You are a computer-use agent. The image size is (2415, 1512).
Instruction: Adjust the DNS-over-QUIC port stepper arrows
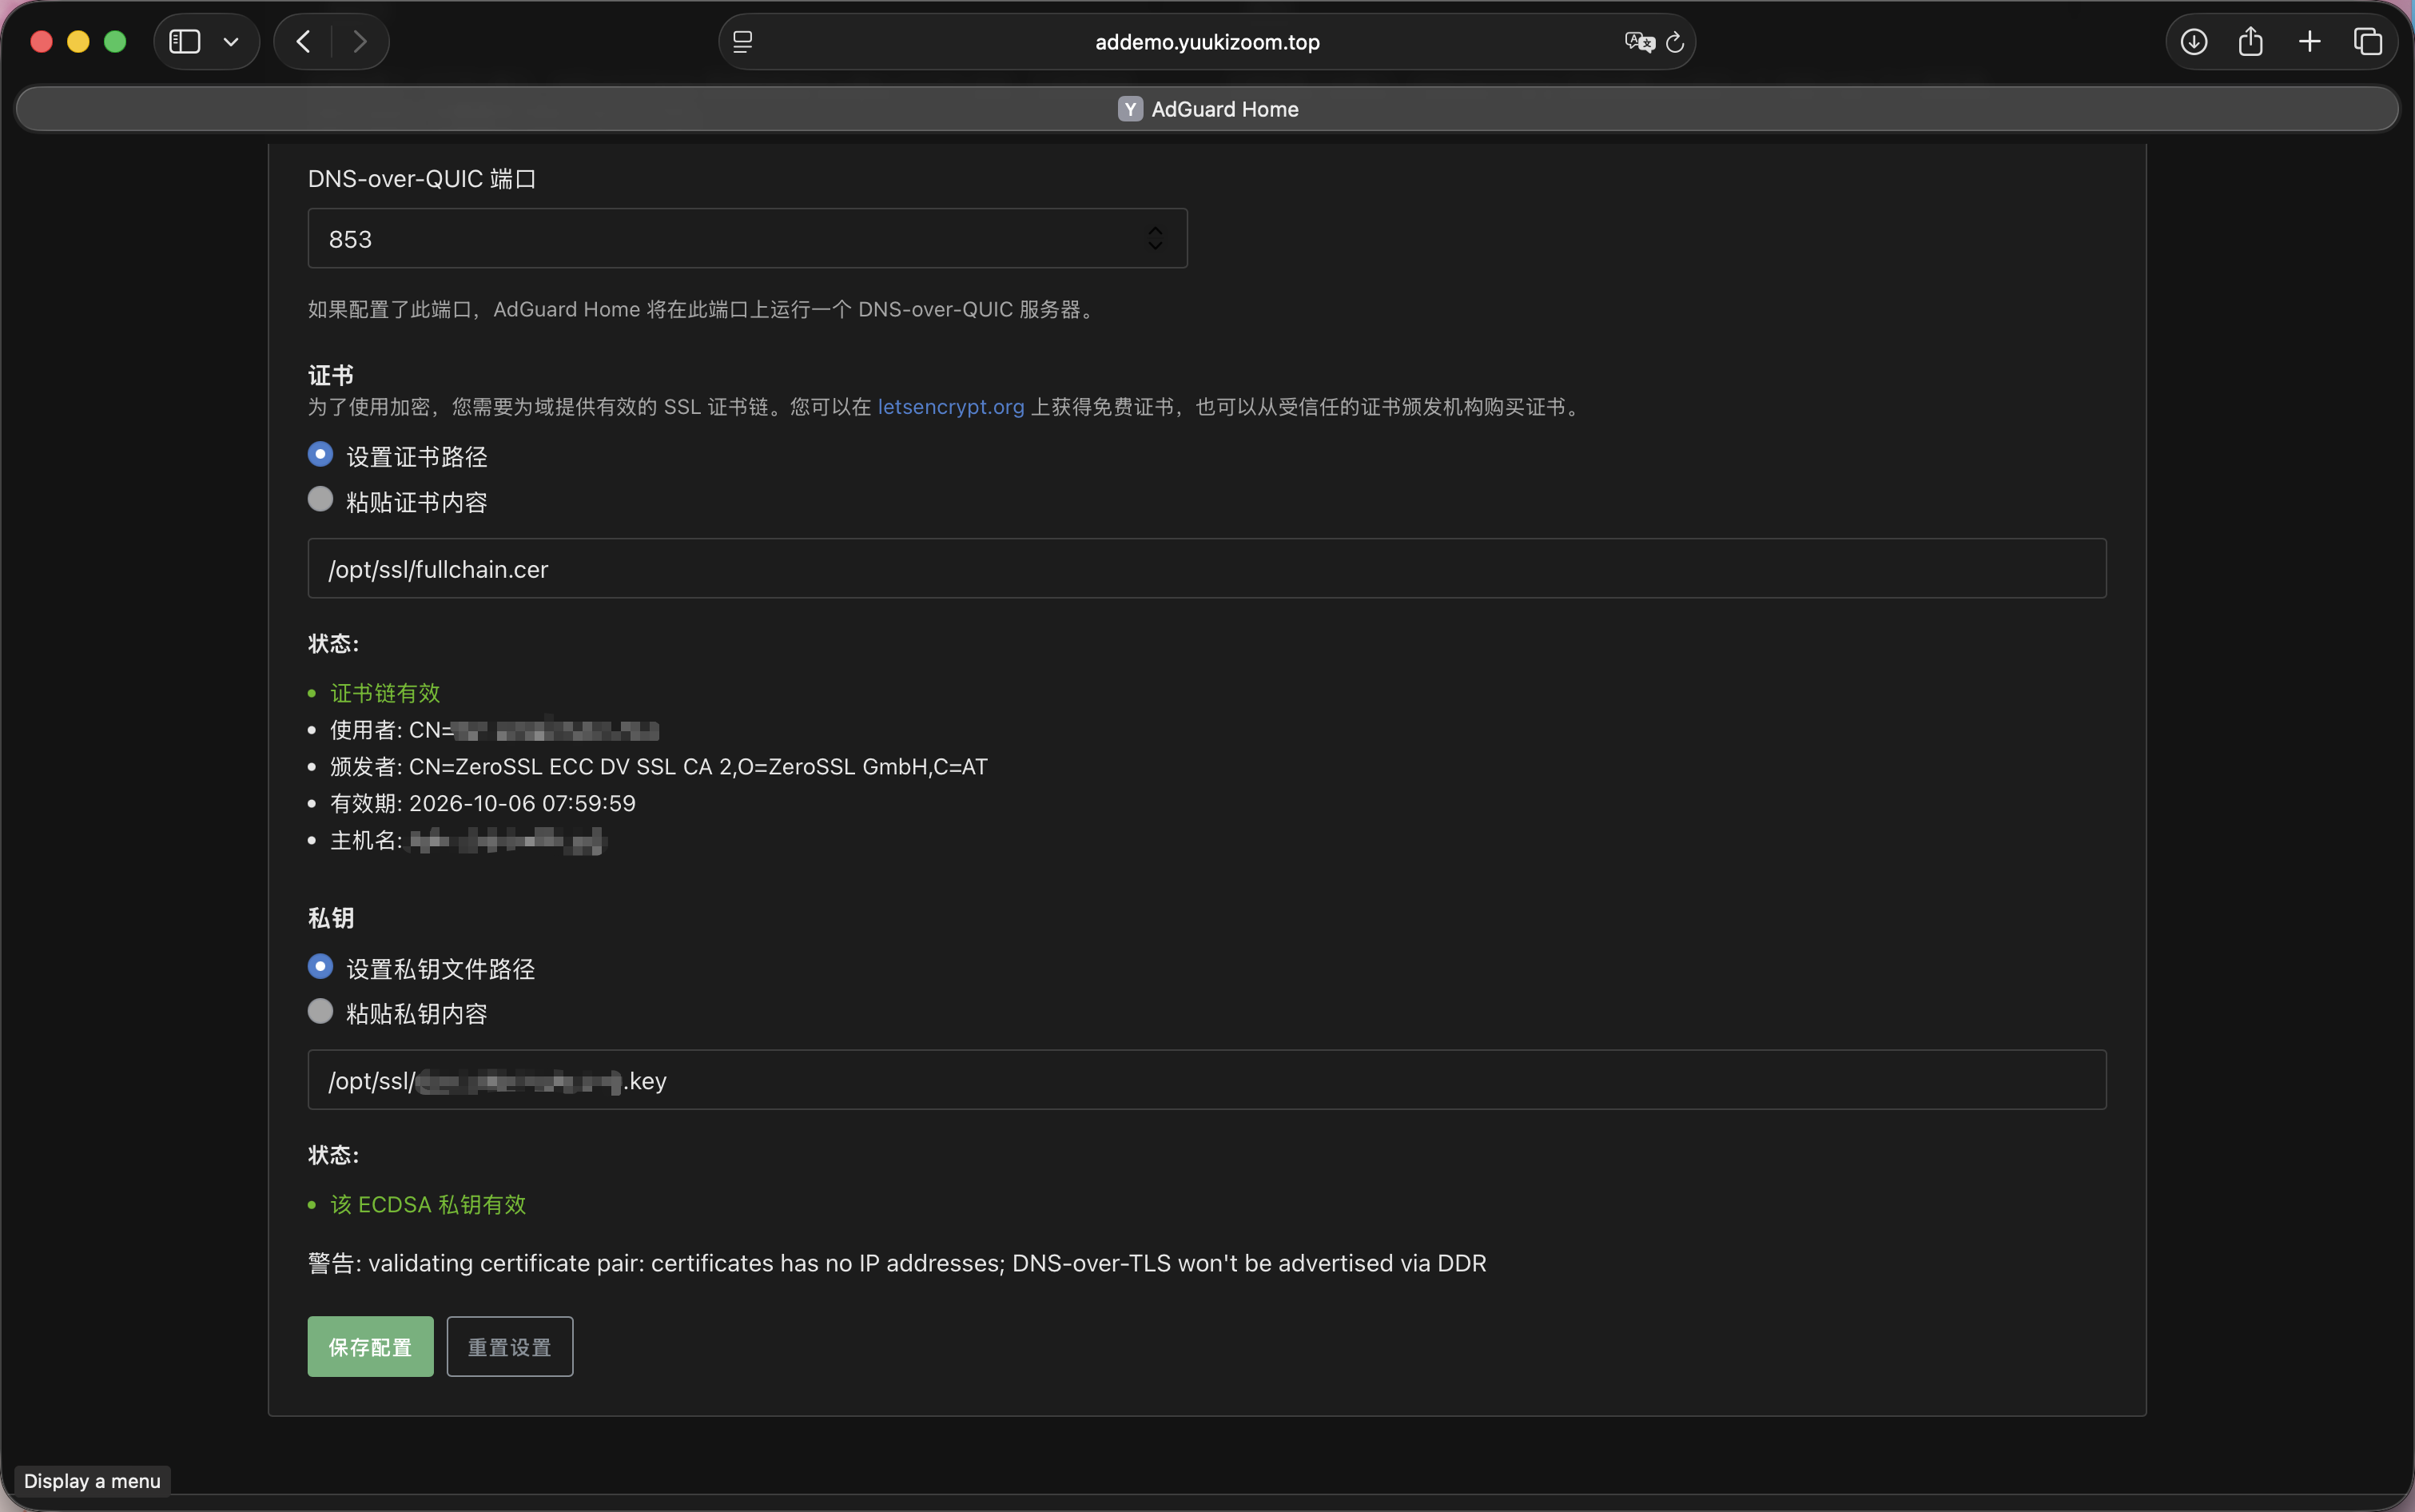[1155, 238]
